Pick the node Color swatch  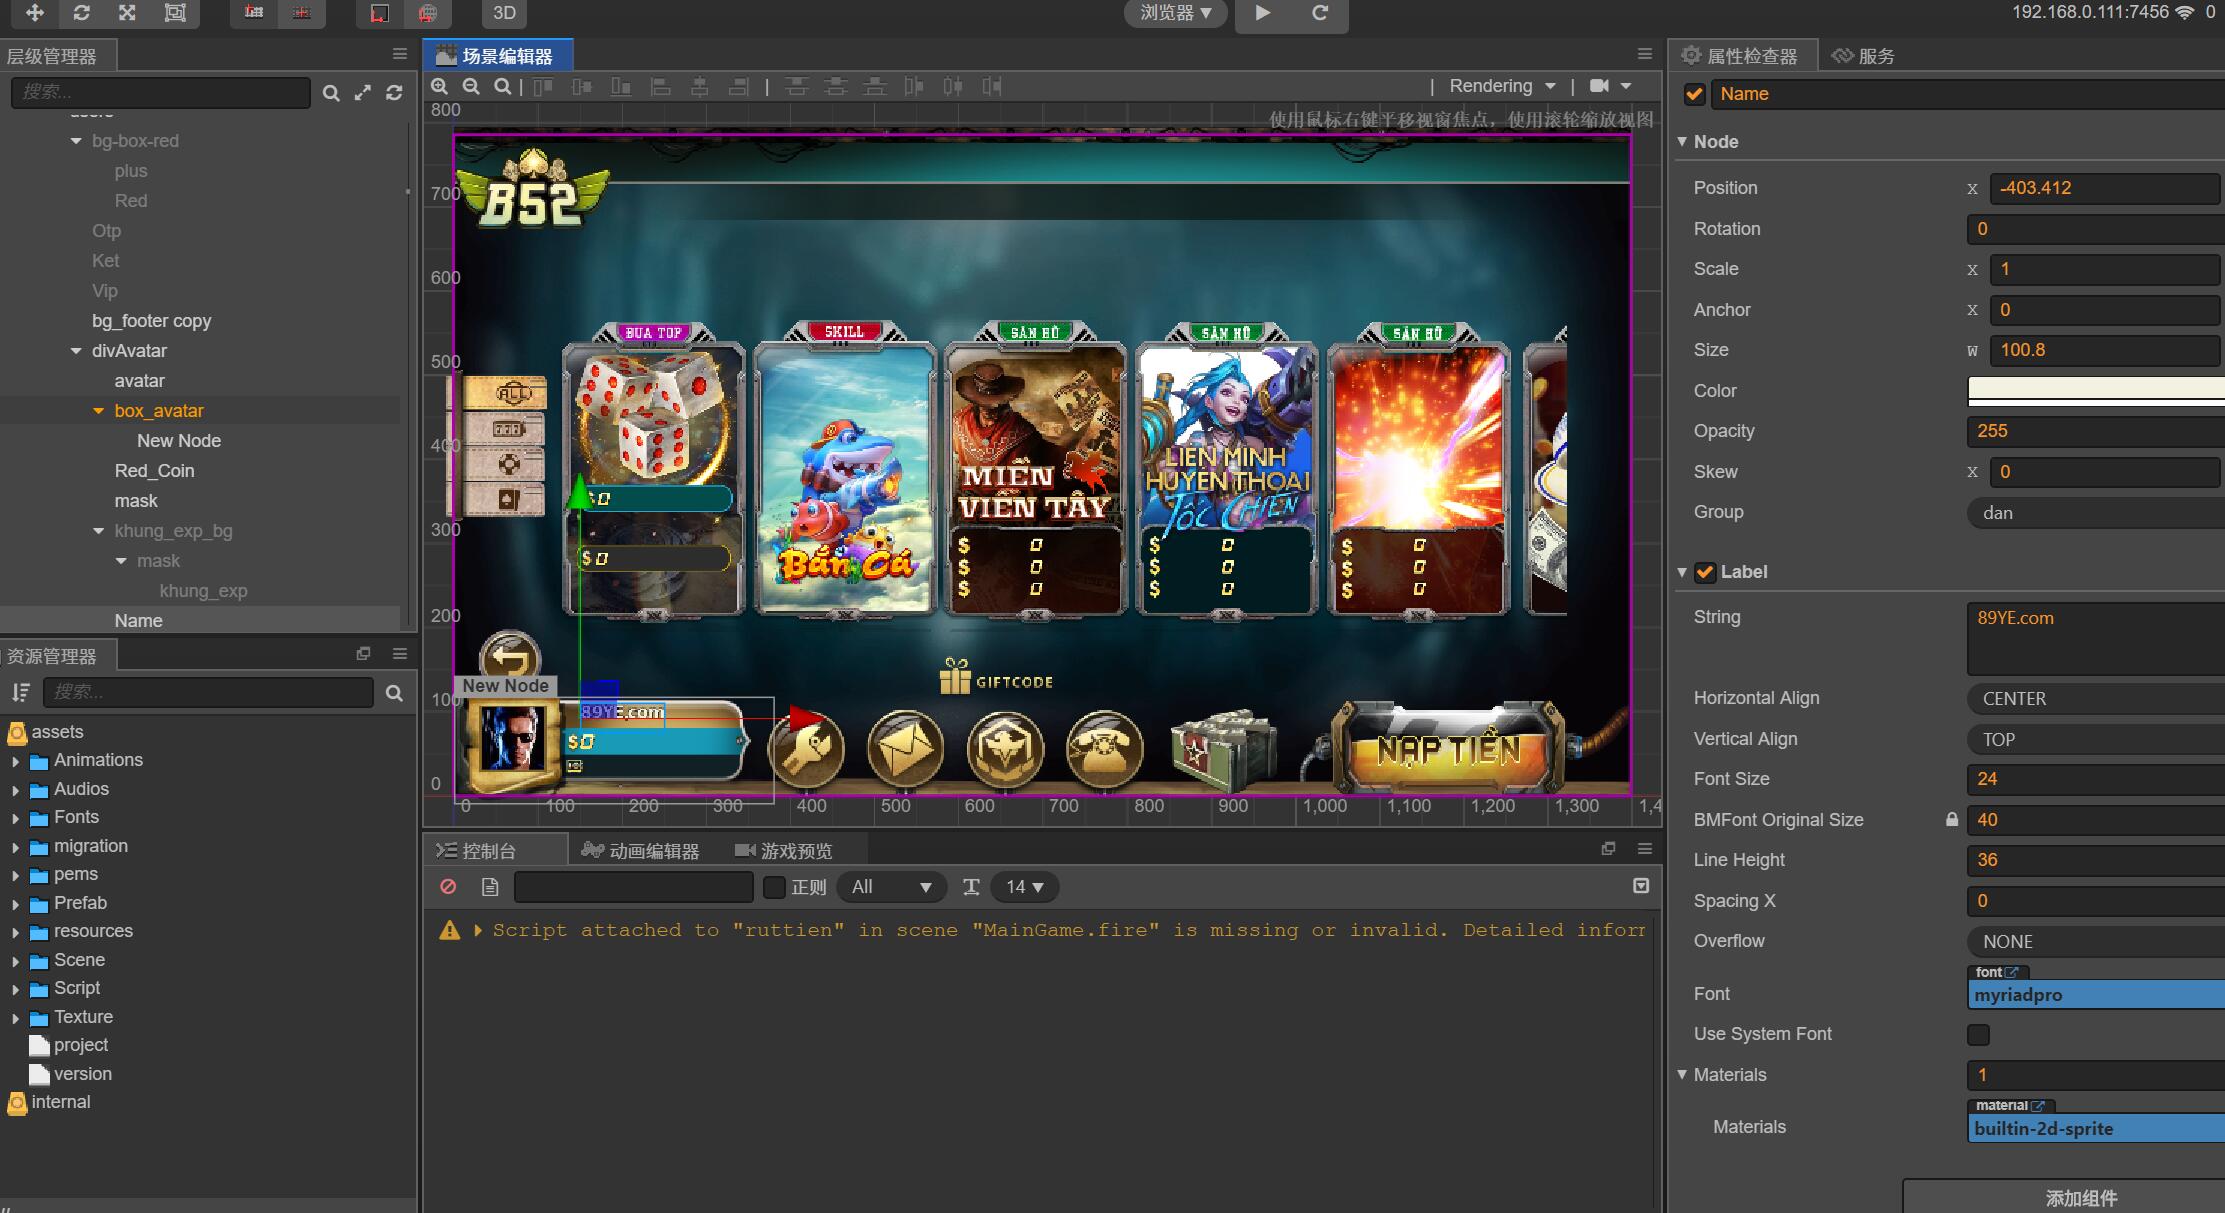click(2096, 391)
